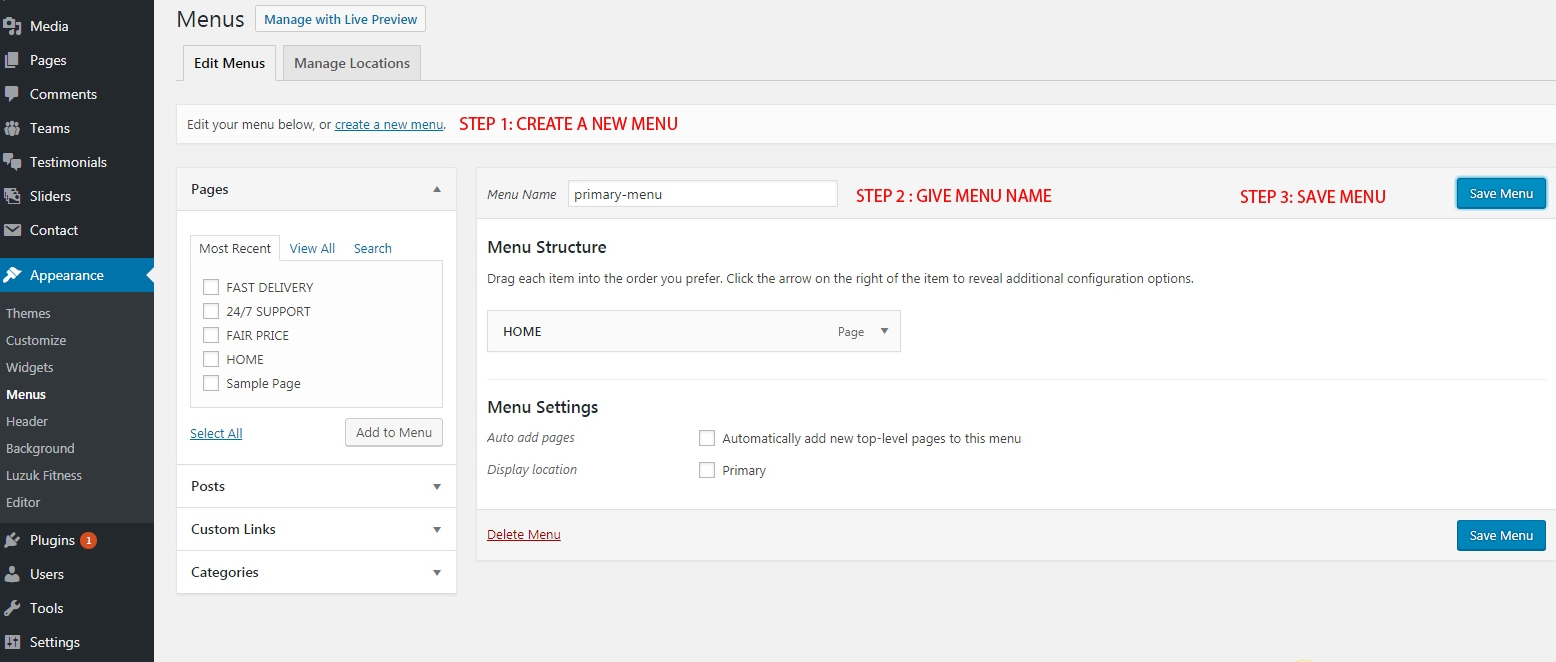Check the HOME page checkbox
The width and height of the screenshot is (1556, 662).
click(210, 359)
